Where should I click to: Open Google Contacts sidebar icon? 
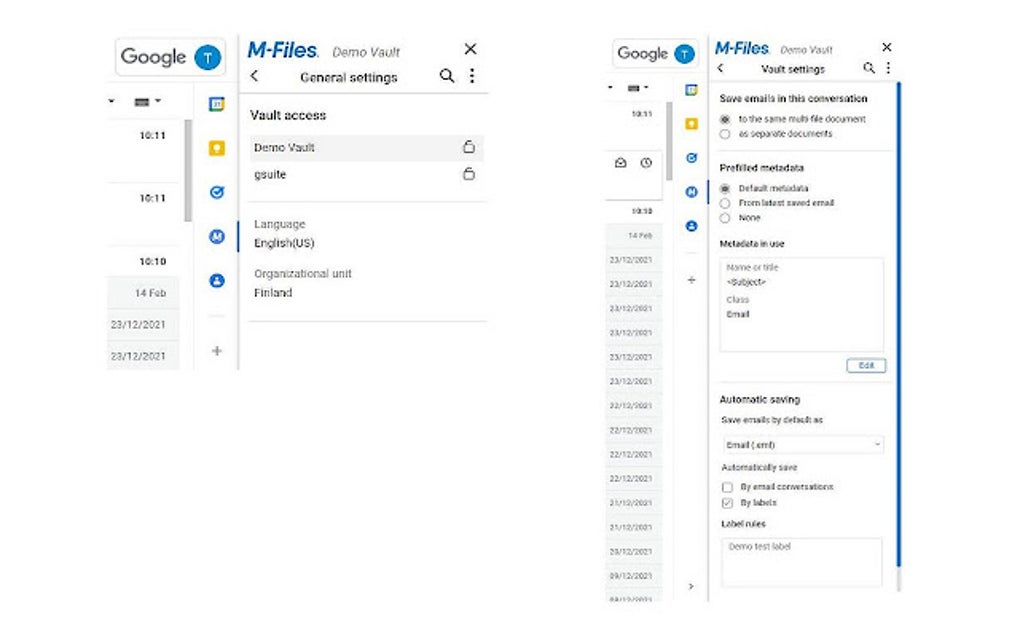216,280
